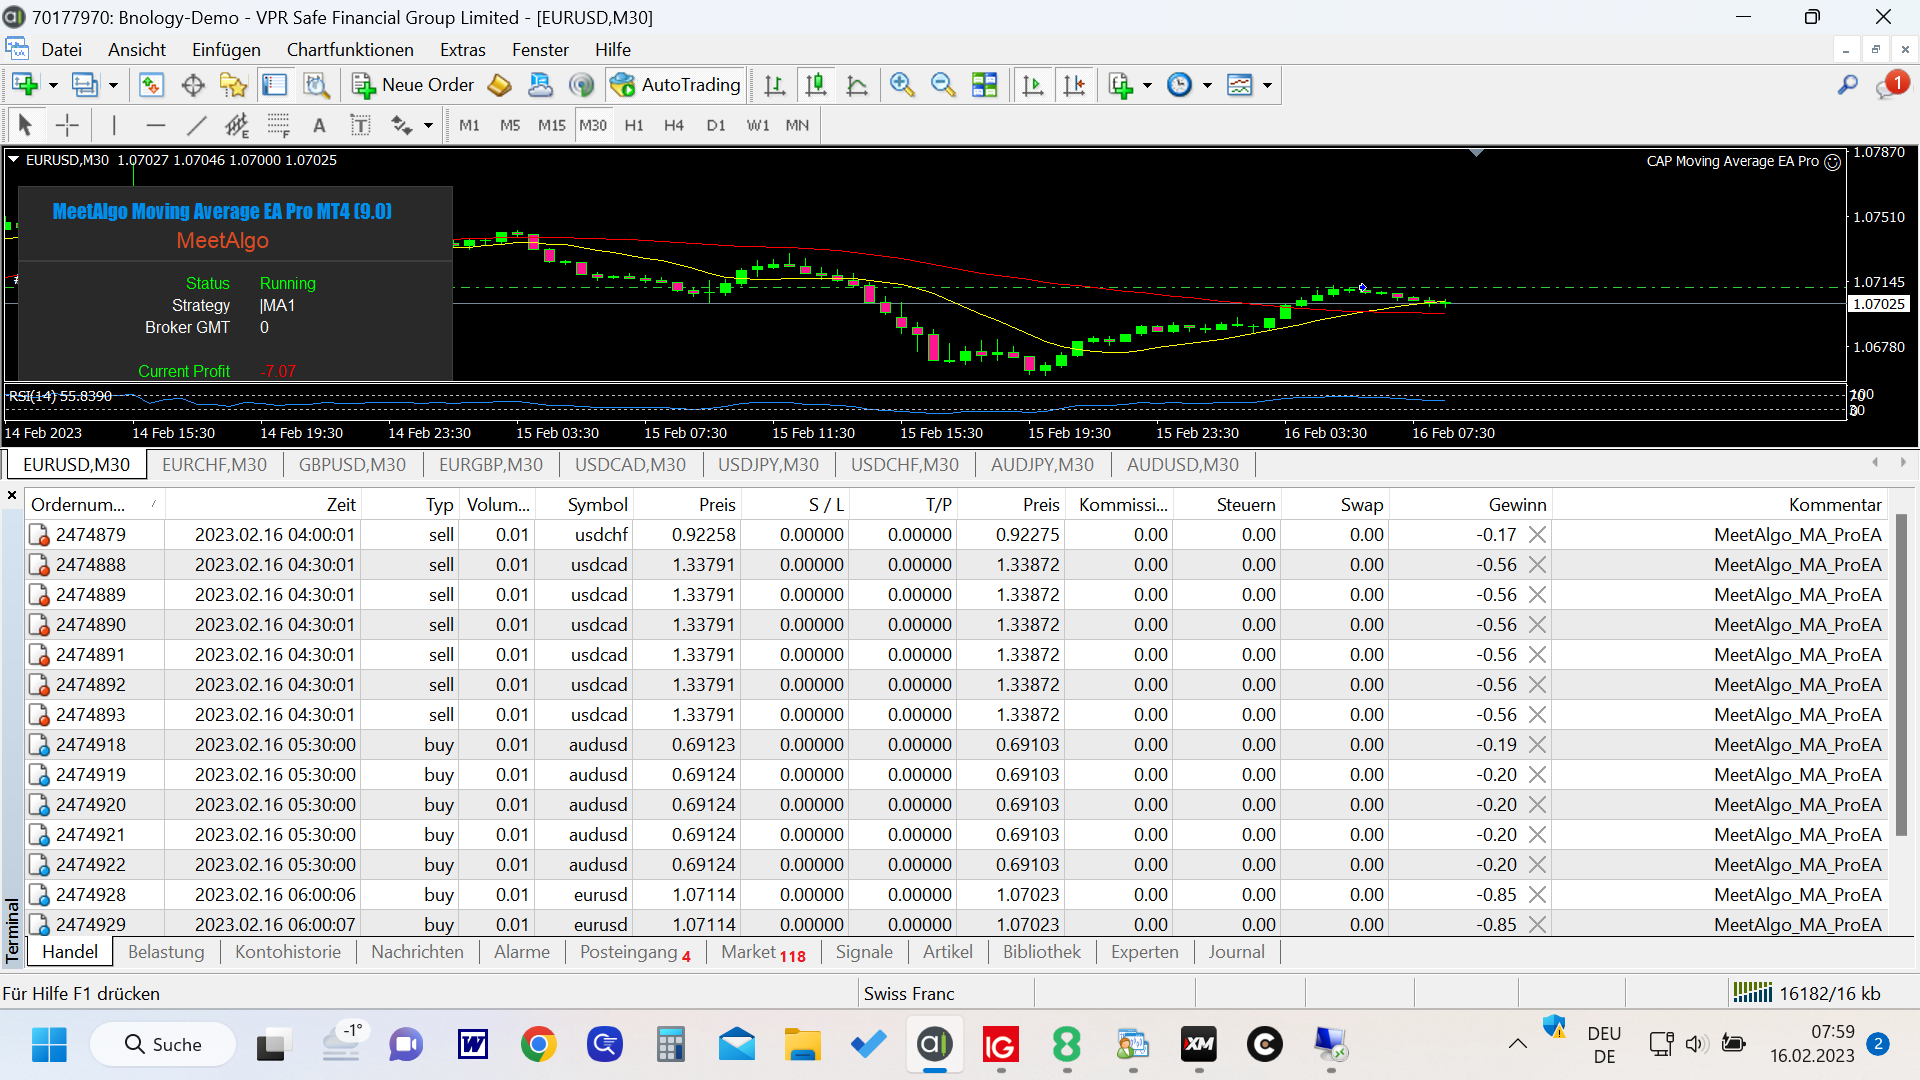Select the Crosshair cursor tool
This screenshot has height=1080, width=1920.
pyautogui.click(x=67, y=125)
